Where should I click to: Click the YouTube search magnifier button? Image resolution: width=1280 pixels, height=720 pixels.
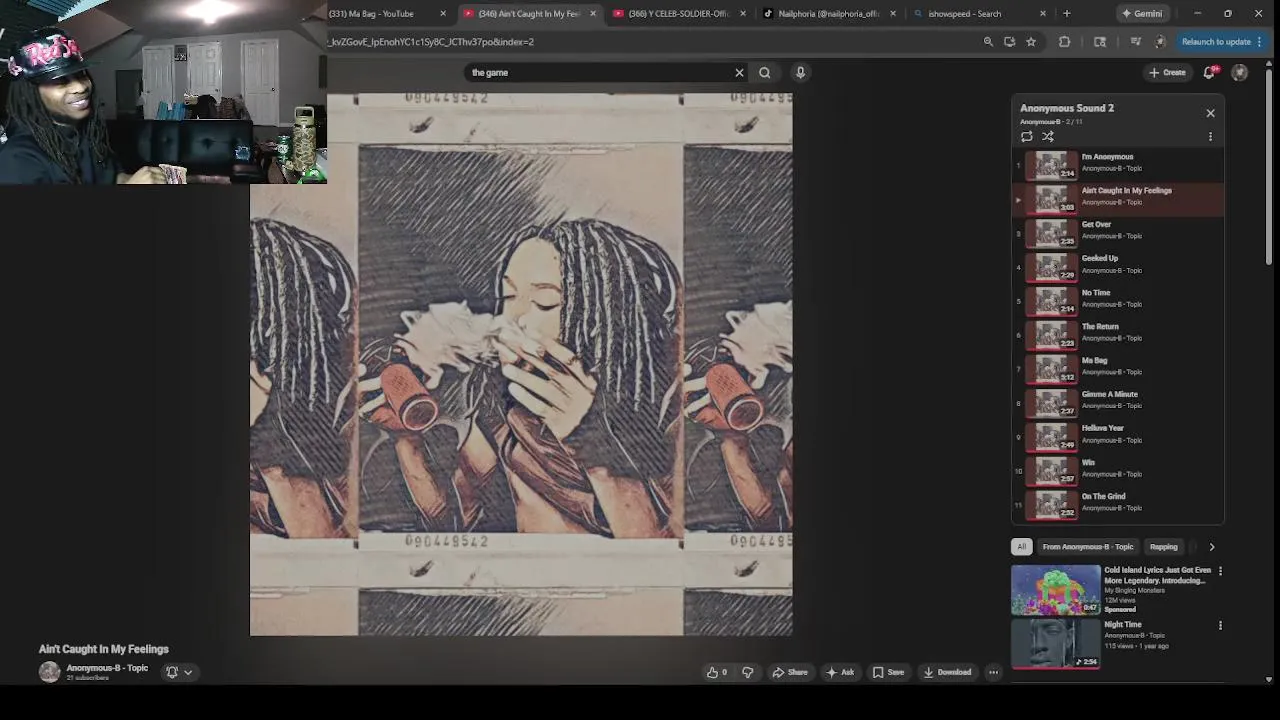pos(765,72)
